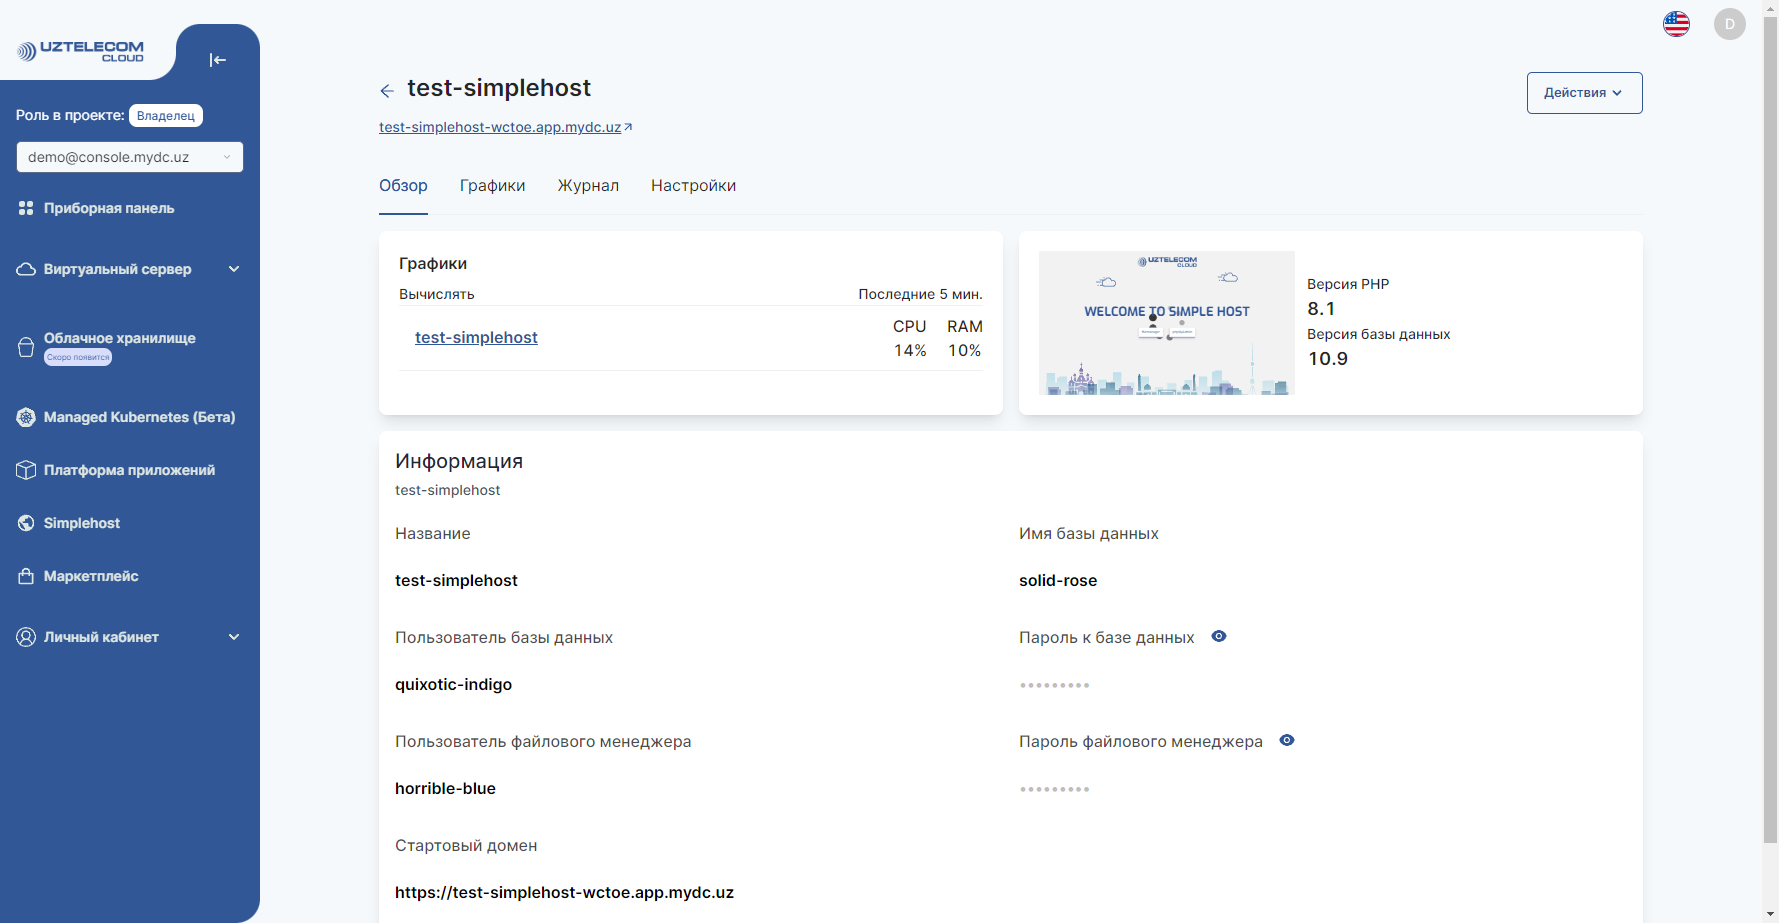Viewport: 1779px width, 923px height.
Task: Switch to the Журнал tab
Action: point(588,185)
